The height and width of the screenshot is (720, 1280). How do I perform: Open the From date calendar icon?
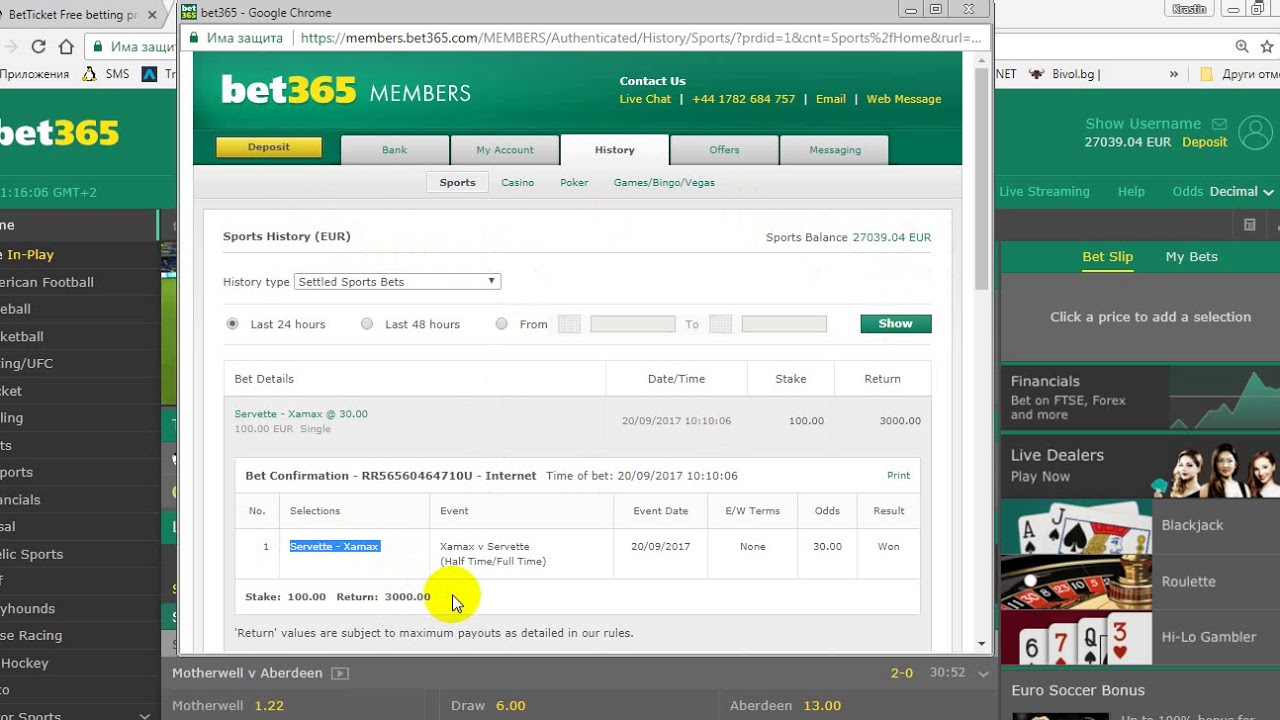click(569, 324)
